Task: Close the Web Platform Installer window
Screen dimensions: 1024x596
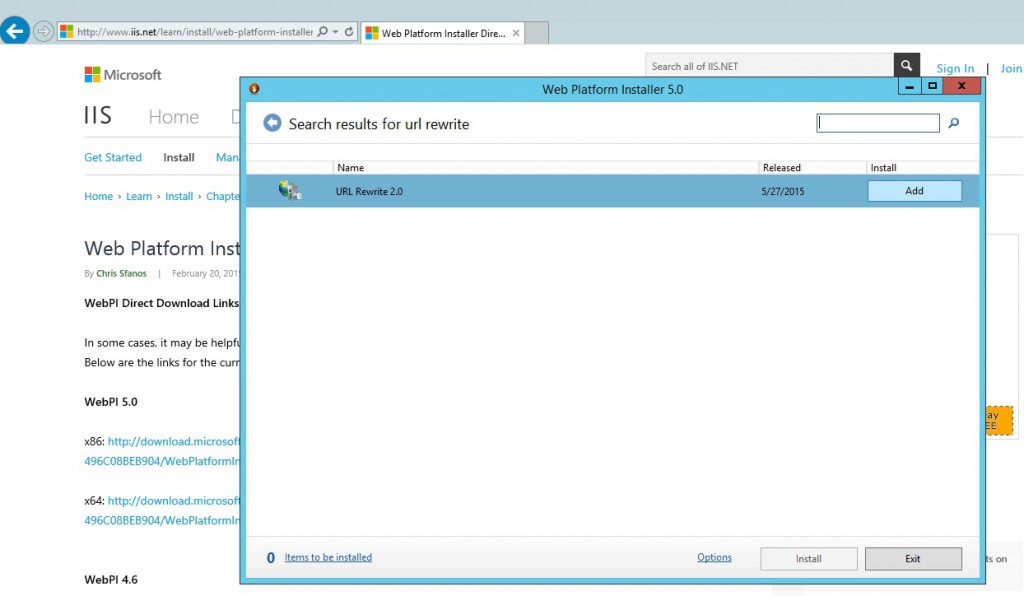Action: (x=962, y=86)
